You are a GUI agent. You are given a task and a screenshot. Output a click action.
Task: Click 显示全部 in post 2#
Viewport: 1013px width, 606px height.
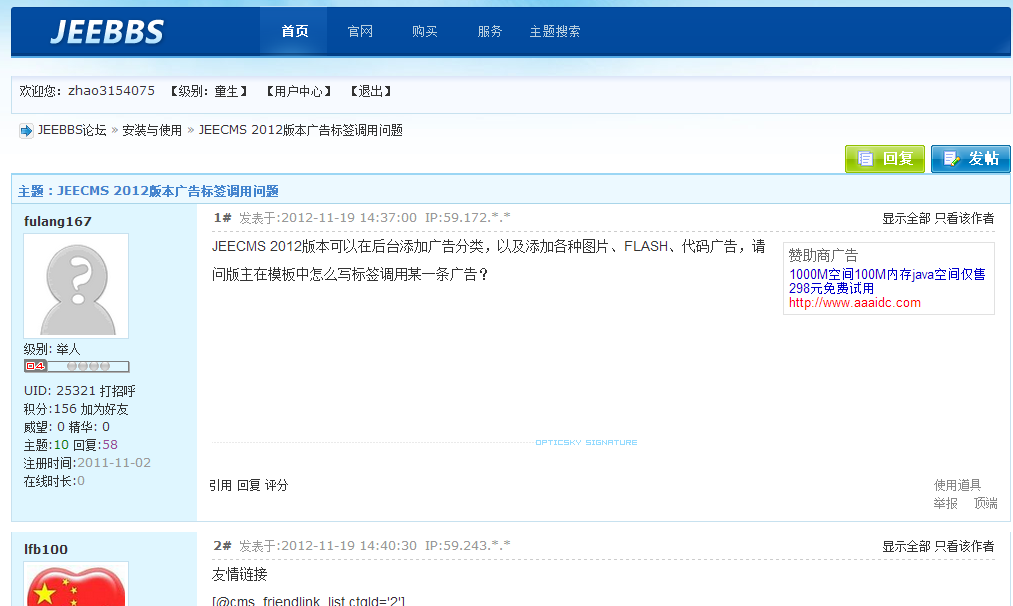[x=906, y=547]
